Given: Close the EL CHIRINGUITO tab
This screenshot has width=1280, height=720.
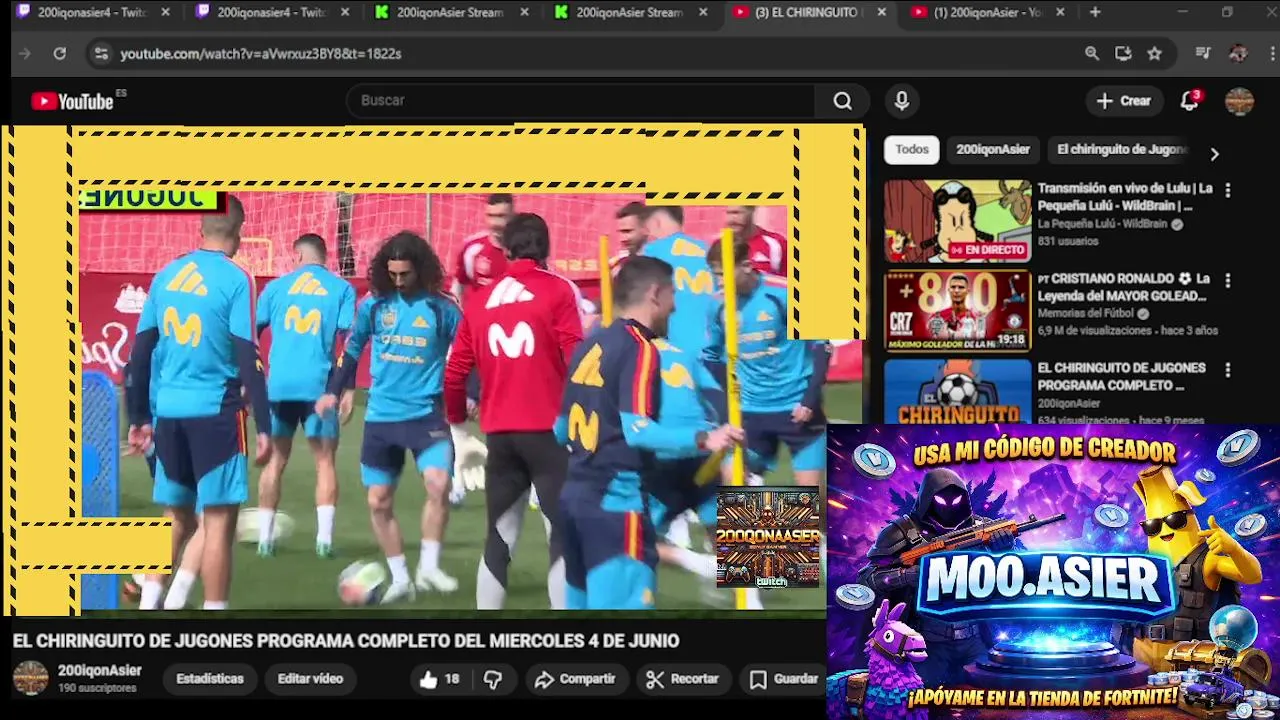Looking at the screenshot, I should pos(881,12).
